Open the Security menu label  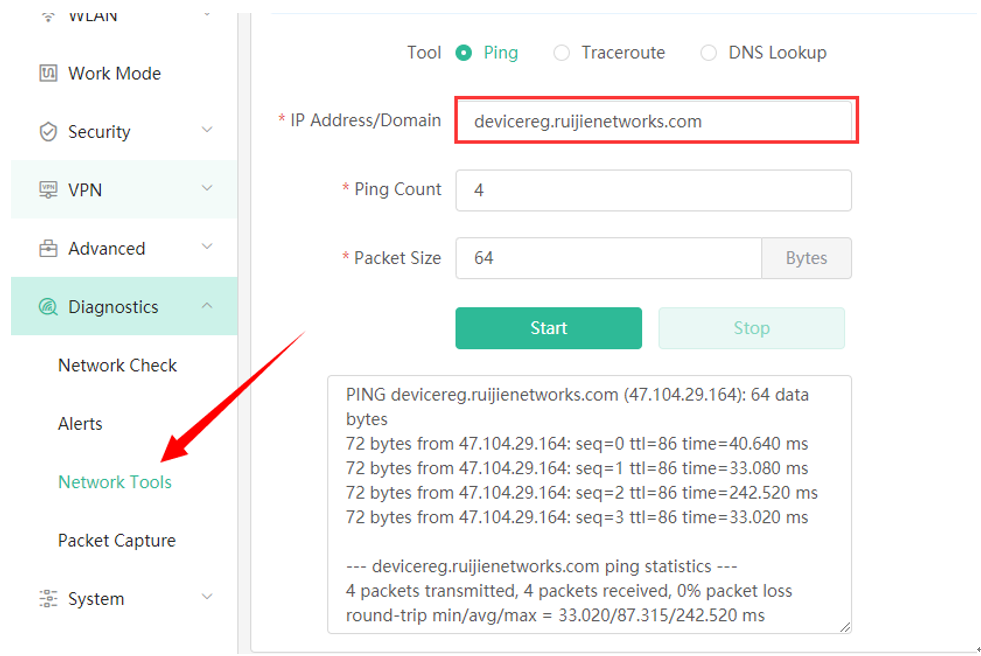pyautogui.click(x=99, y=132)
